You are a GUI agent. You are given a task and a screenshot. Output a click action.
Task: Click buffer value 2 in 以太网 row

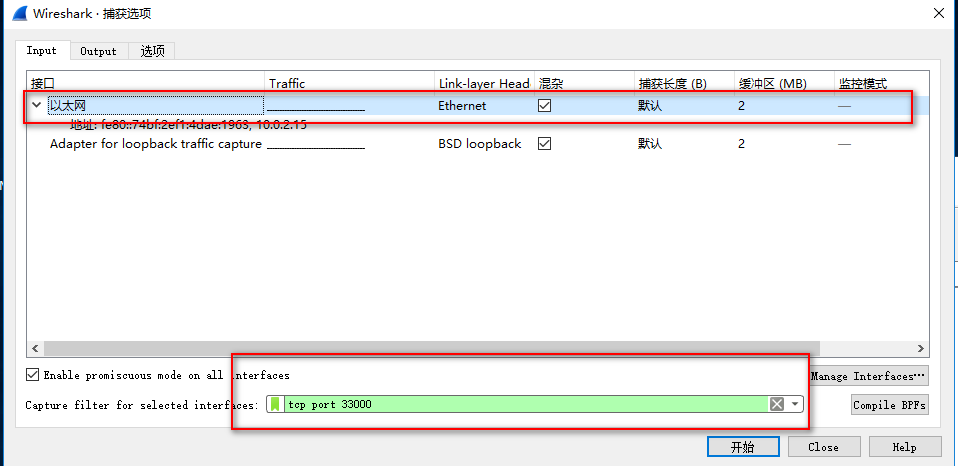[741, 106]
